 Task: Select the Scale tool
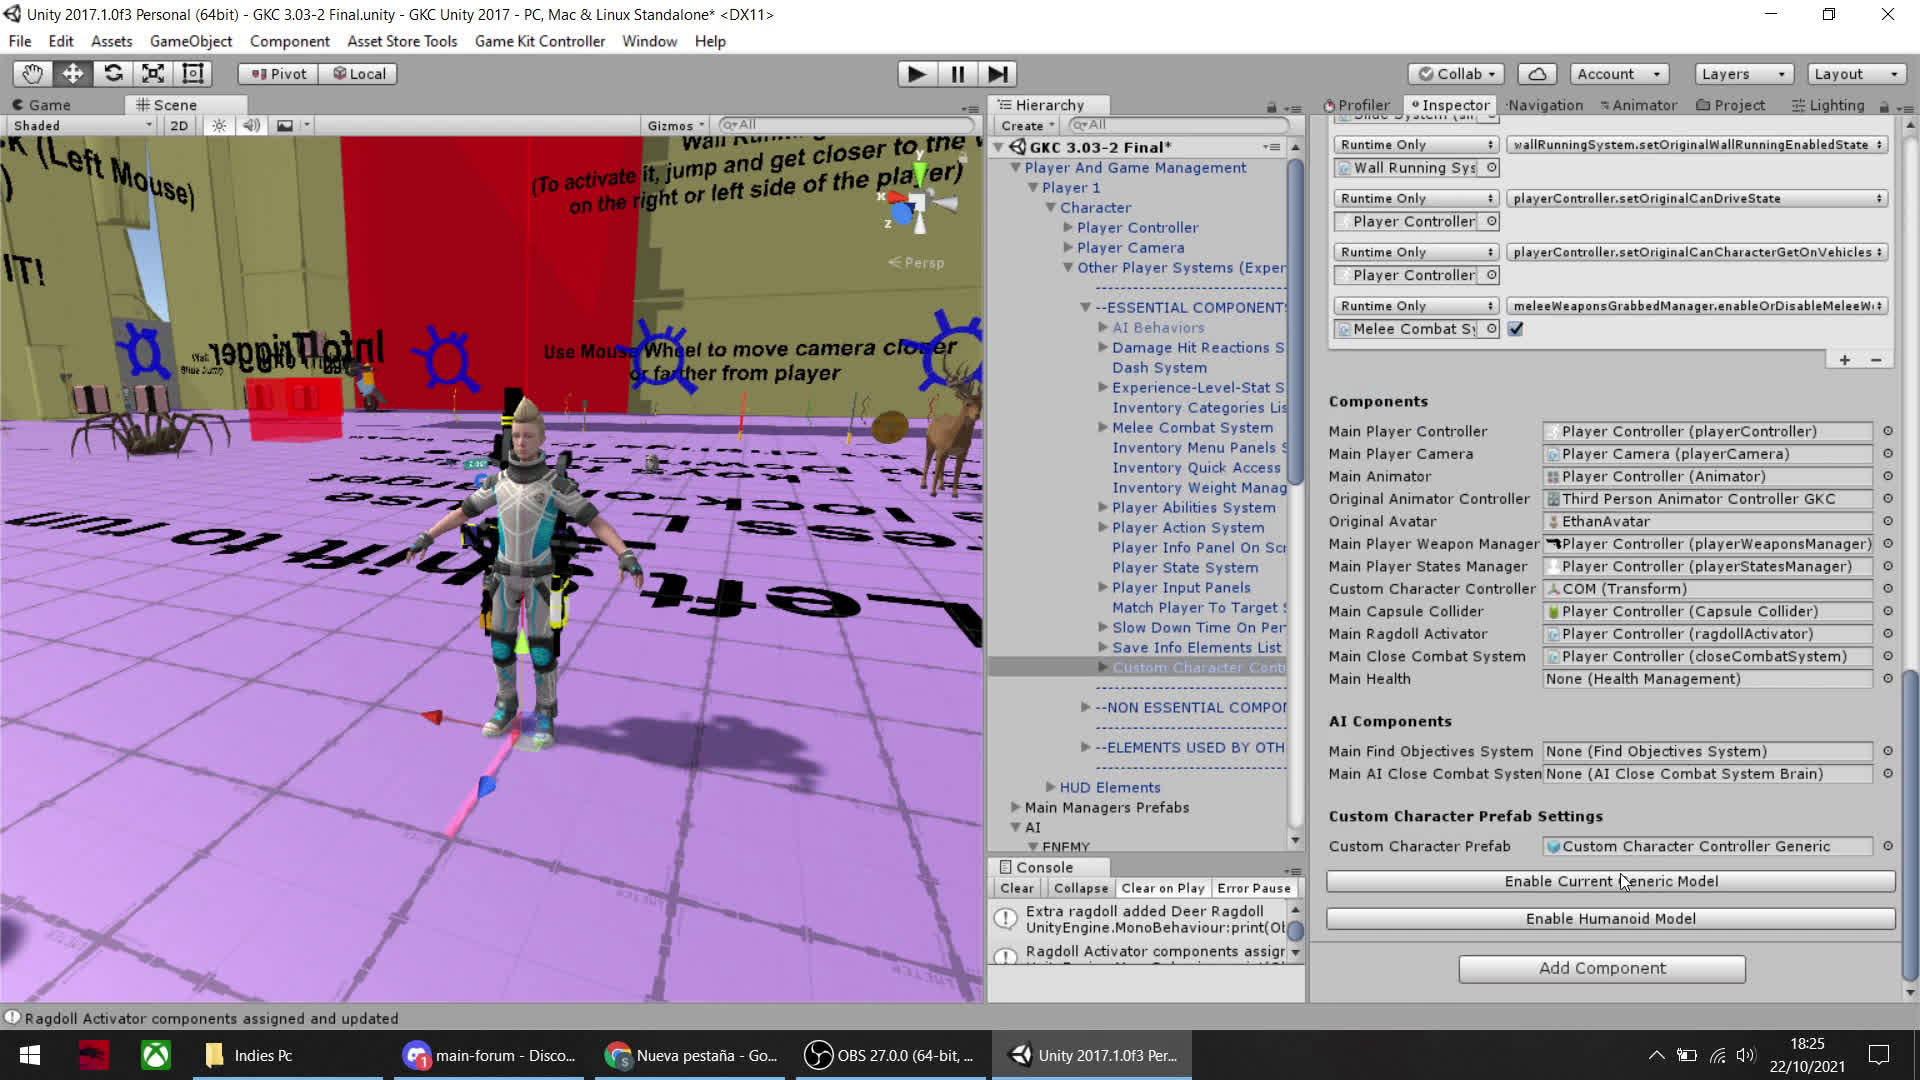coord(153,74)
